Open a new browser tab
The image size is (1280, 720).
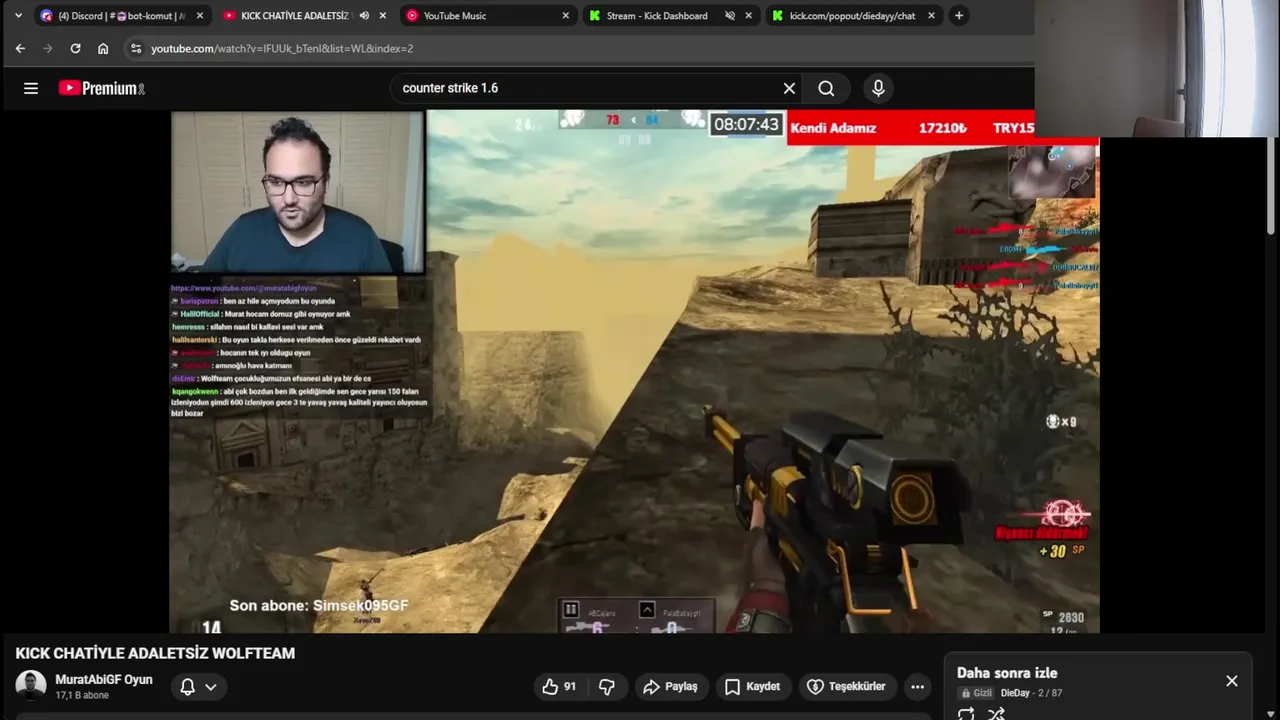coord(959,16)
